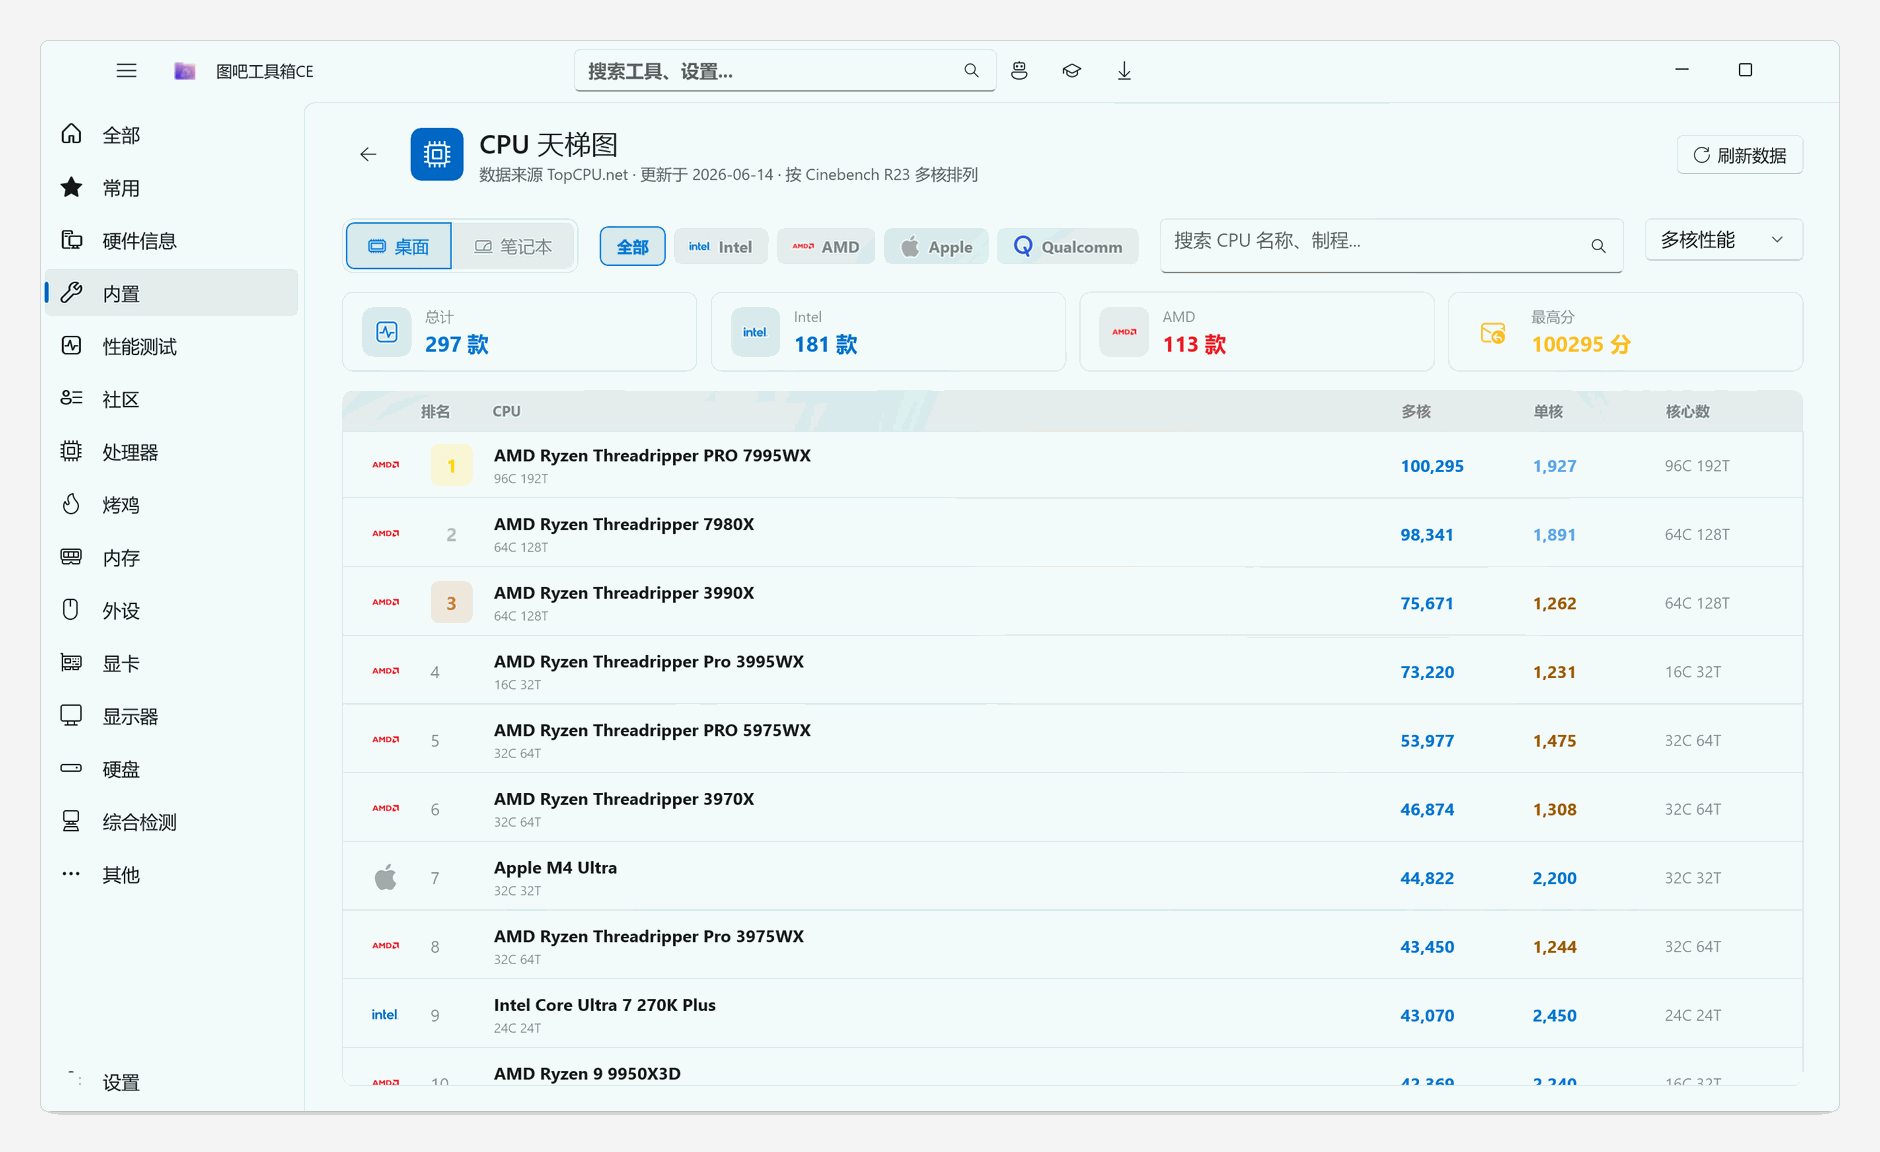Image resolution: width=1880 pixels, height=1152 pixels.
Task: Switch to 笔记本 laptop CPUs
Action: (513, 246)
